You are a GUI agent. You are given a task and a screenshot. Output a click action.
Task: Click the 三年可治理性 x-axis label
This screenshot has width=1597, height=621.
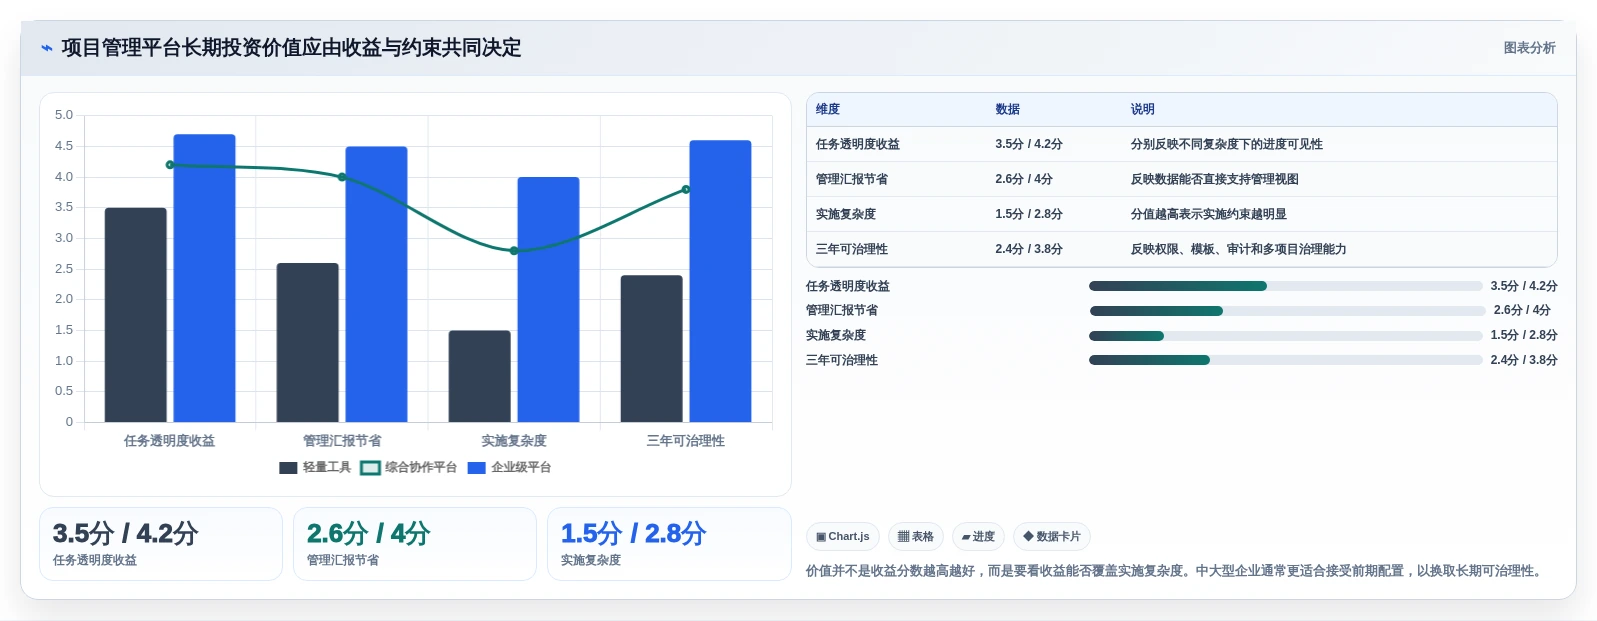coord(686,441)
